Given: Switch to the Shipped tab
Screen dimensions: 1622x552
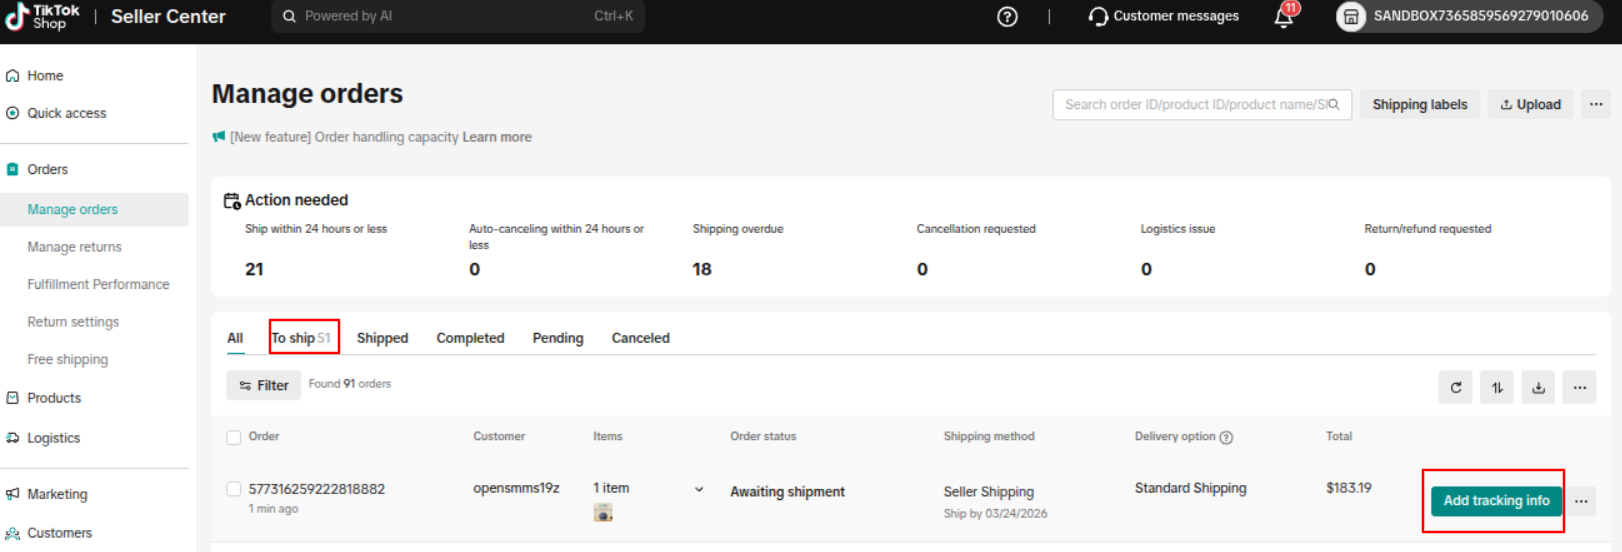Looking at the screenshot, I should pyautogui.click(x=382, y=338).
